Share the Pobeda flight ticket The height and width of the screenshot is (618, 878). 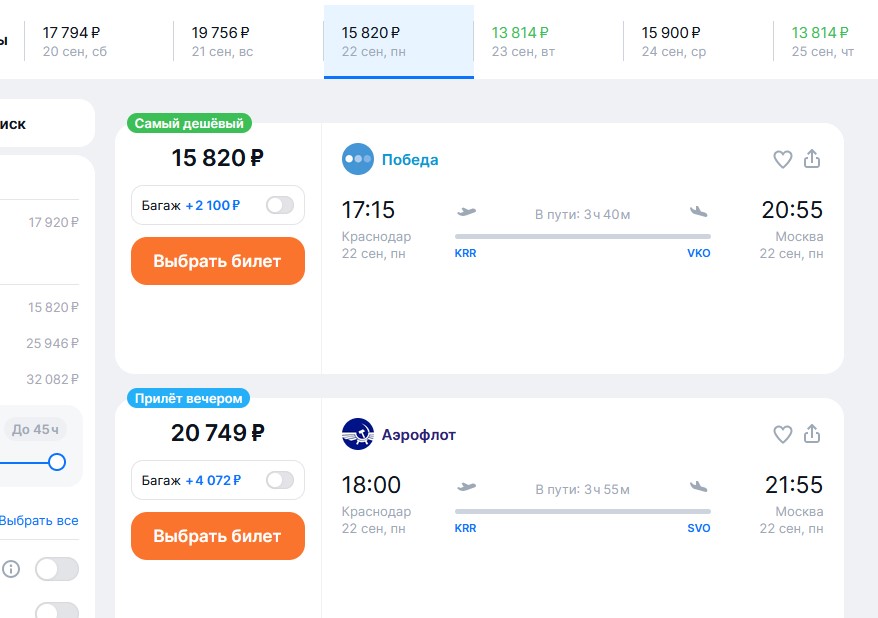(812, 159)
